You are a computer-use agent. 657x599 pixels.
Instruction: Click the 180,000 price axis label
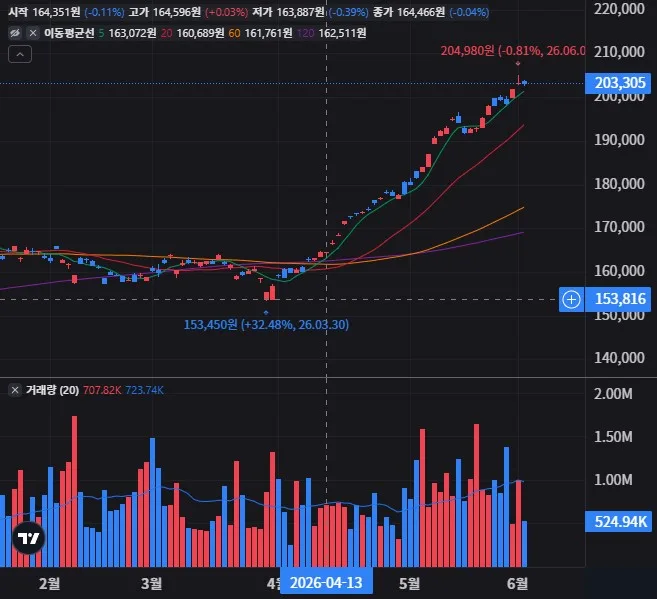[x=619, y=183]
